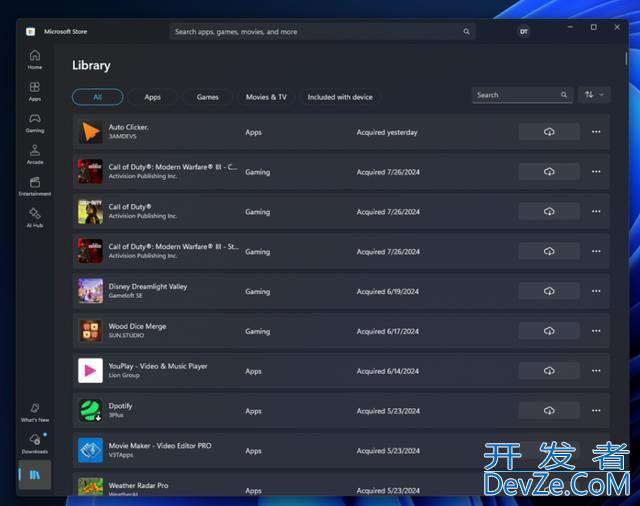Download Call of Duty®: Modern Warfare III - C... via cloud icon

(549, 171)
